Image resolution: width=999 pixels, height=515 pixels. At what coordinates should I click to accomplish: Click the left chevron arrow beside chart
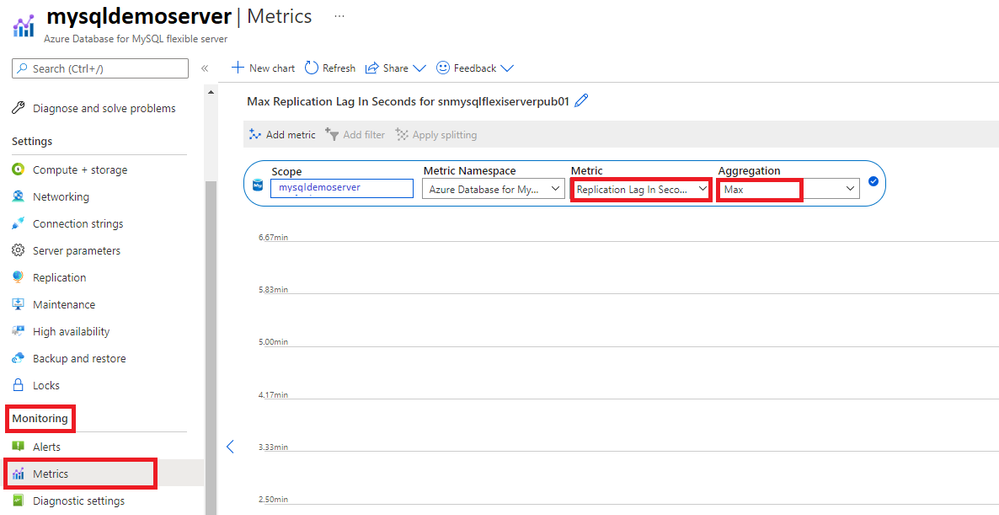tap(231, 447)
